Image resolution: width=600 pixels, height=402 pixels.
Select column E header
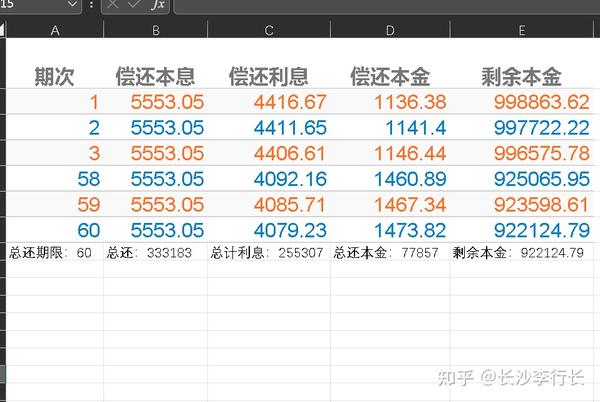[x=522, y=30]
